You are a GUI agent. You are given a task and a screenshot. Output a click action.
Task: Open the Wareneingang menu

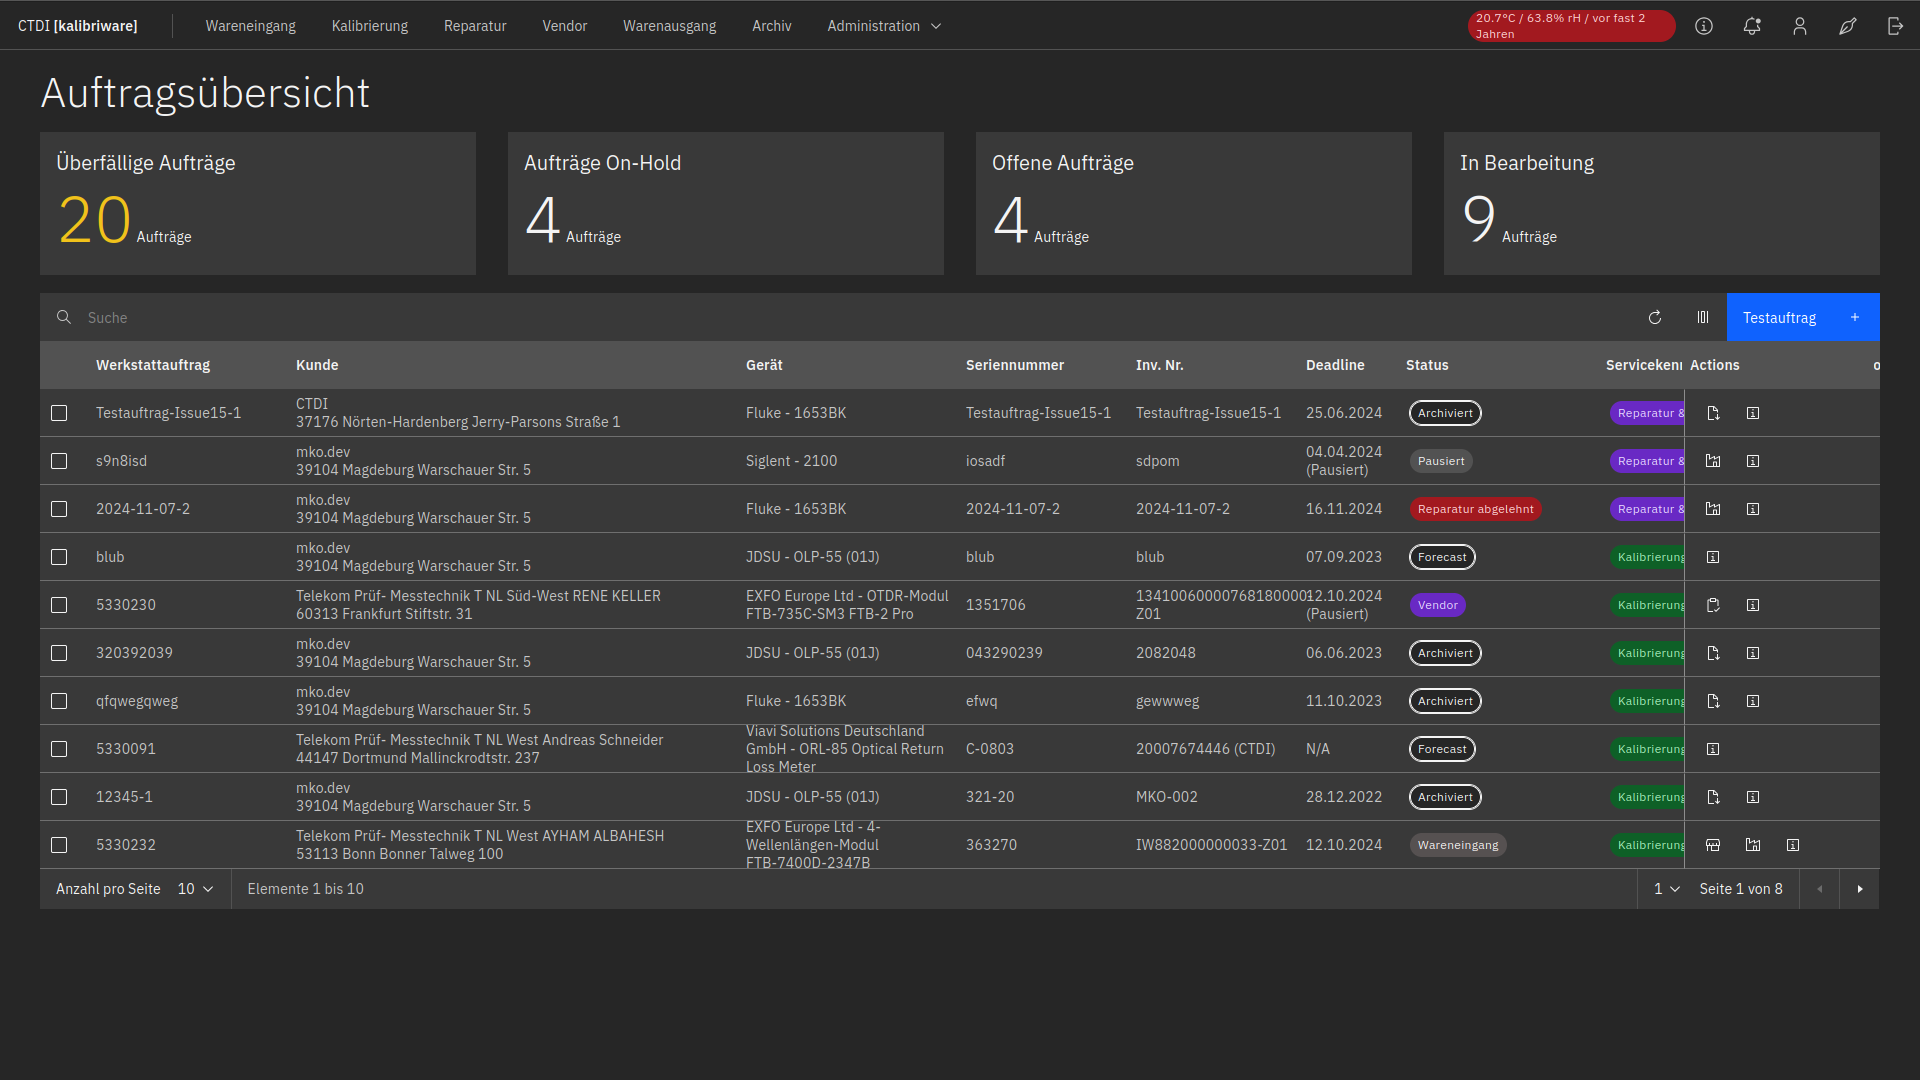[250, 26]
